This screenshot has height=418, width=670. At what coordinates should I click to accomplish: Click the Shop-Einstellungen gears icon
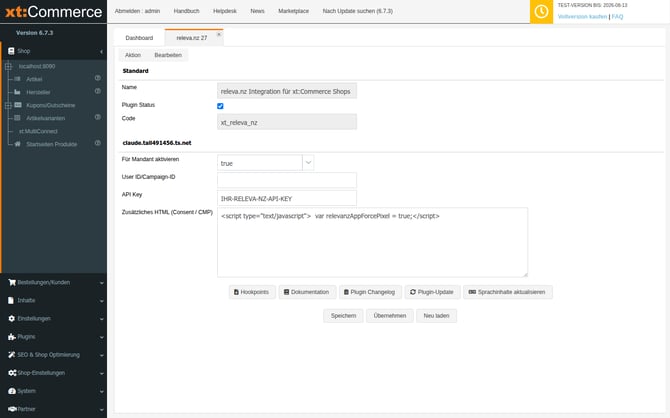pyautogui.click(x=12, y=373)
